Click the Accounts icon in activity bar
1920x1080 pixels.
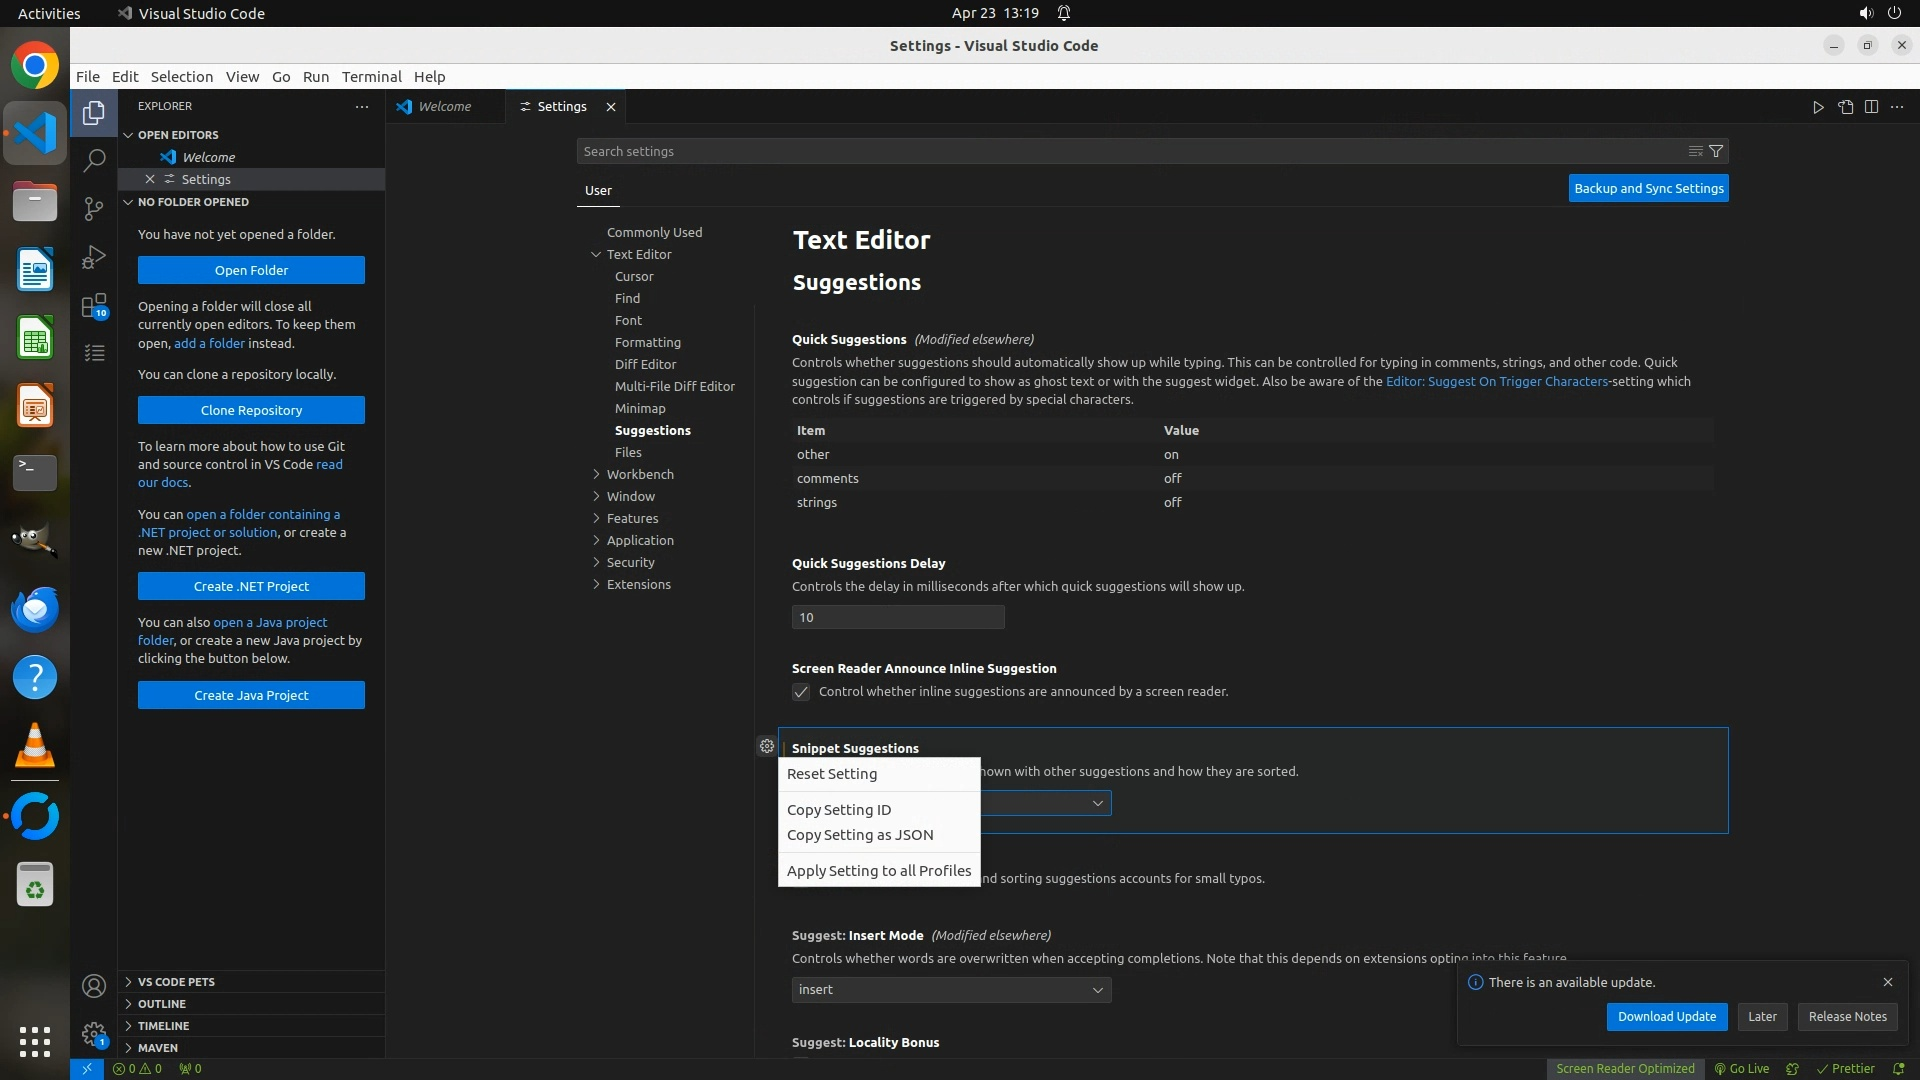click(94, 986)
